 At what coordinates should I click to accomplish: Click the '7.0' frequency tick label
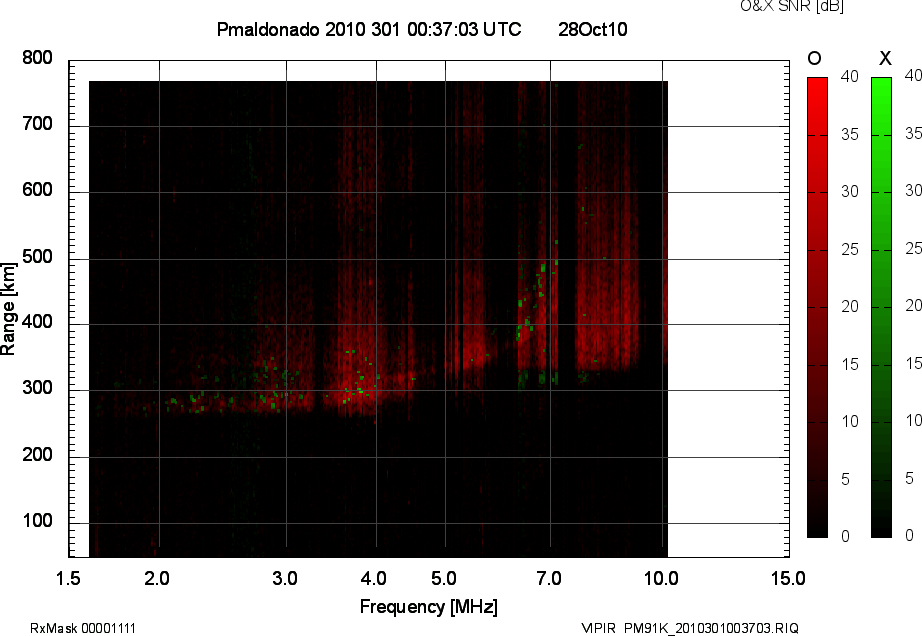[549, 578]
